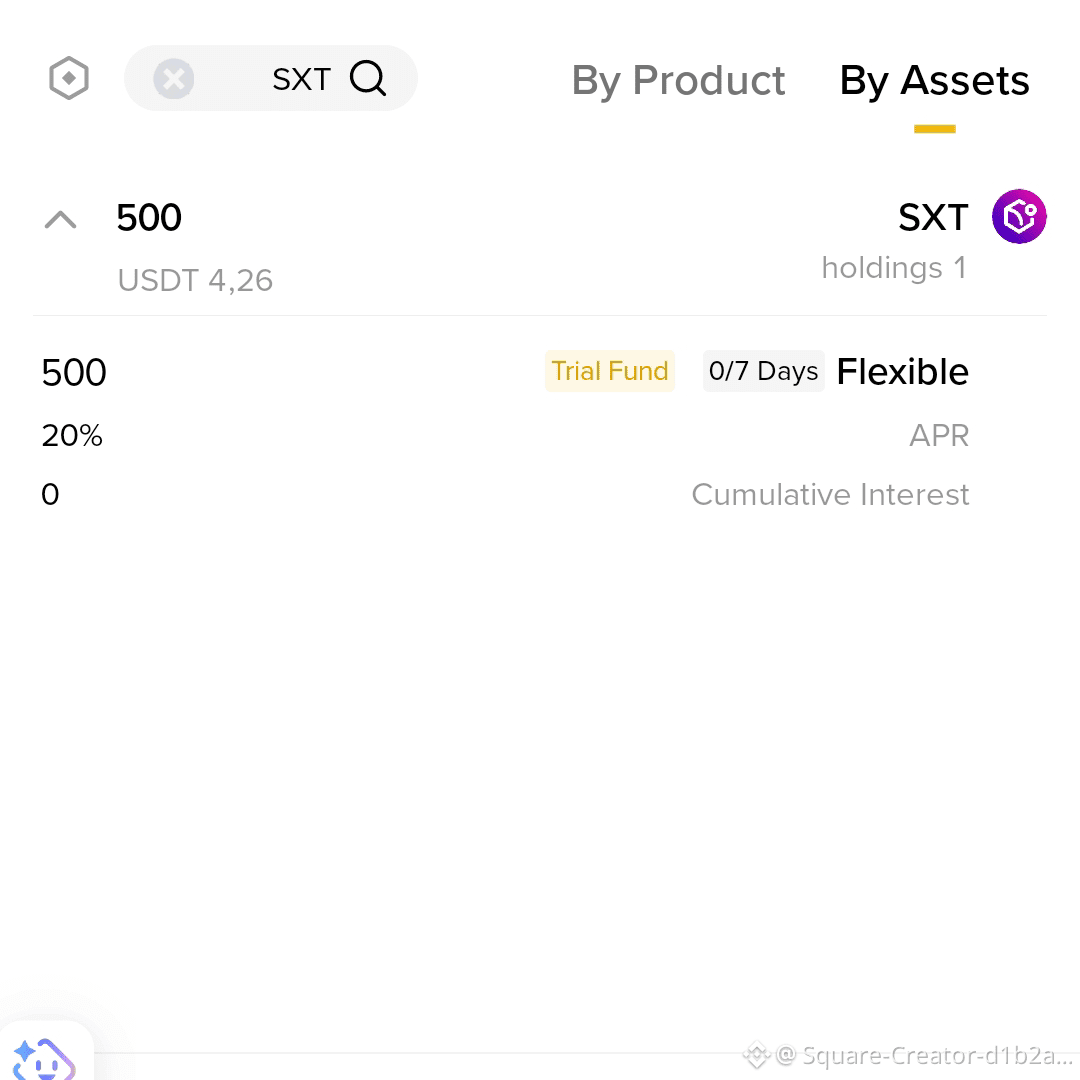Switch to the By Product tab
The height and width of the screenshot is (1080, 1080).
[678, 81]
